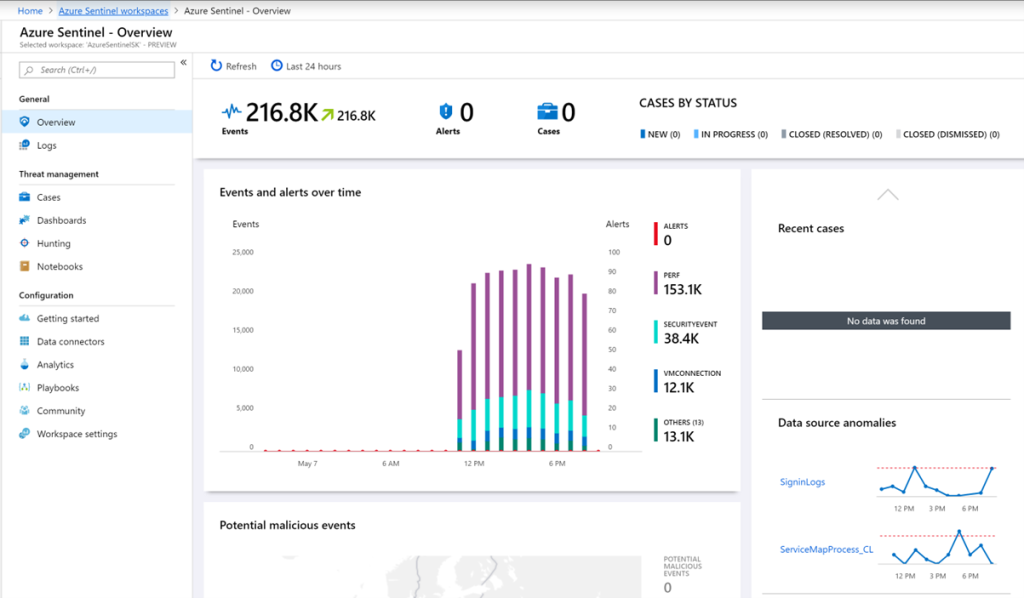
Task: Follow the Home breadcrumb link
Action: [x=29, y=10]
